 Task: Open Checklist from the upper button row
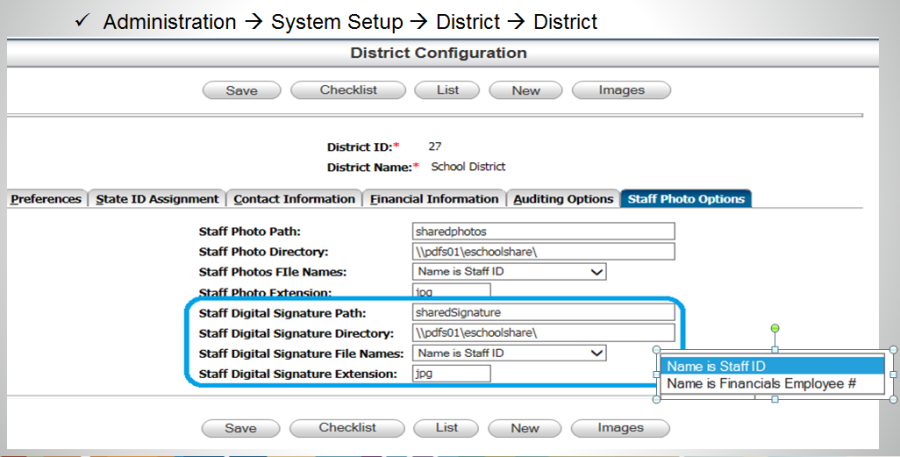pos(348,90)
